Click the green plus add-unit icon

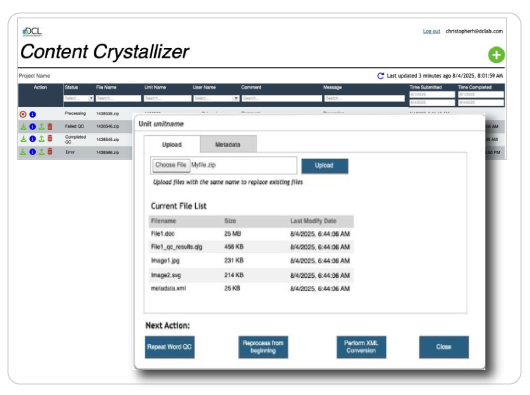pos(496,55)
